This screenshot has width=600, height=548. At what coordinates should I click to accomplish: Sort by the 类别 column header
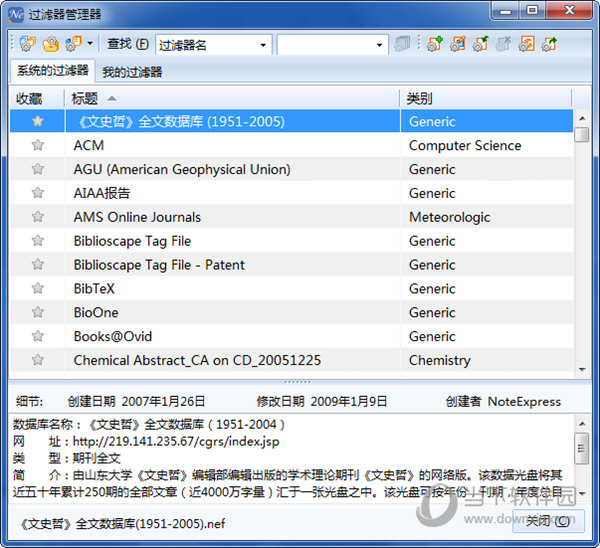(x=486, y=99)
